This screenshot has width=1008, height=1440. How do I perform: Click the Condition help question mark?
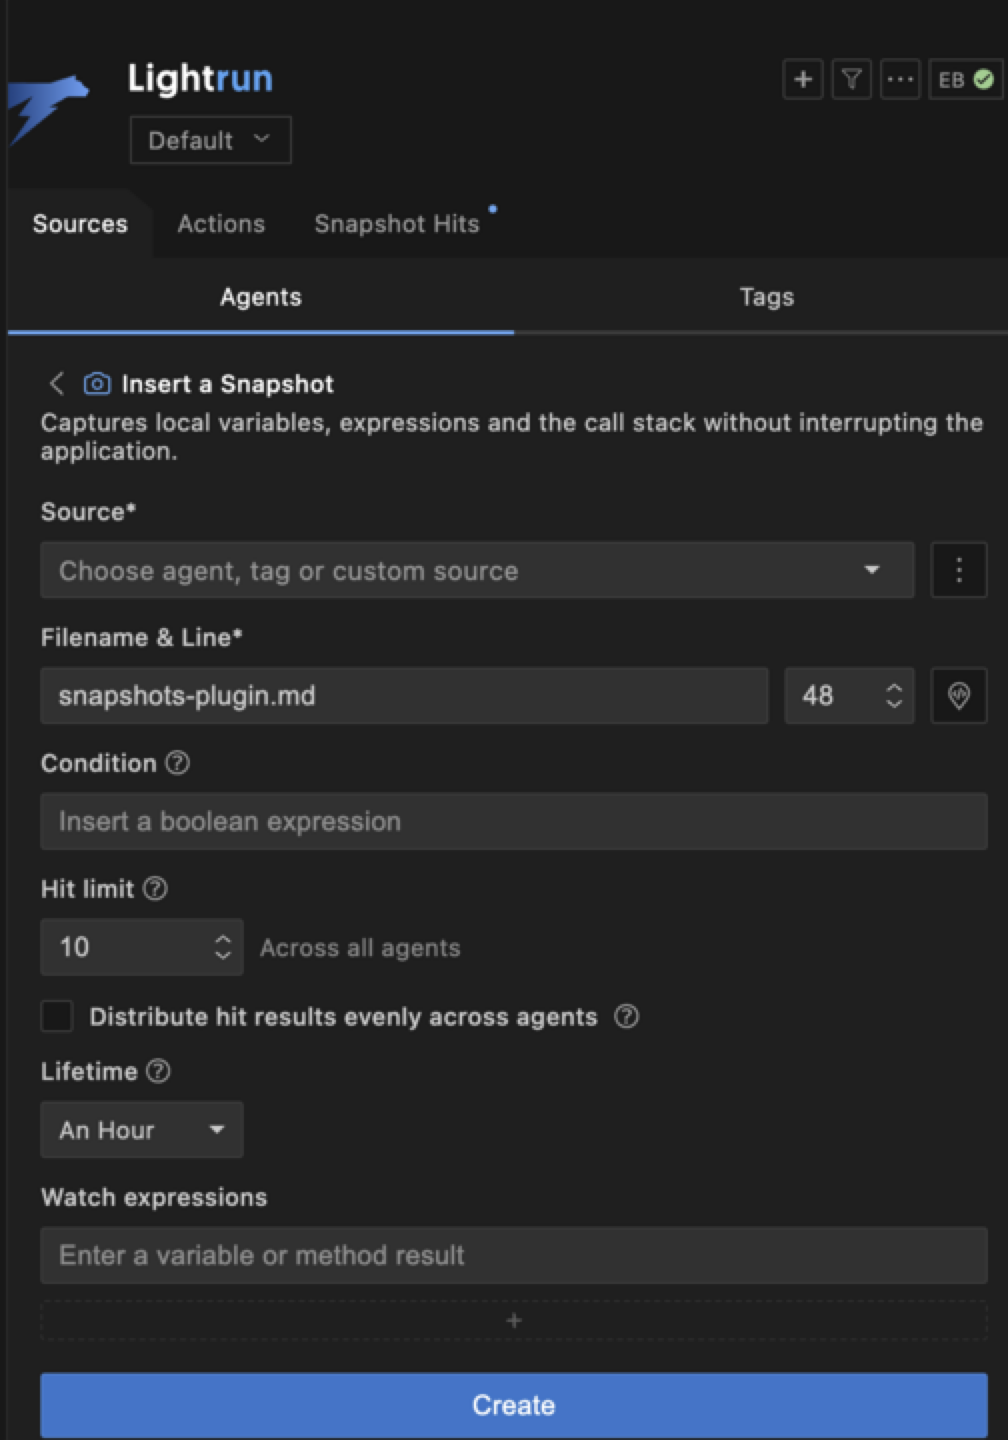(178, 763)
